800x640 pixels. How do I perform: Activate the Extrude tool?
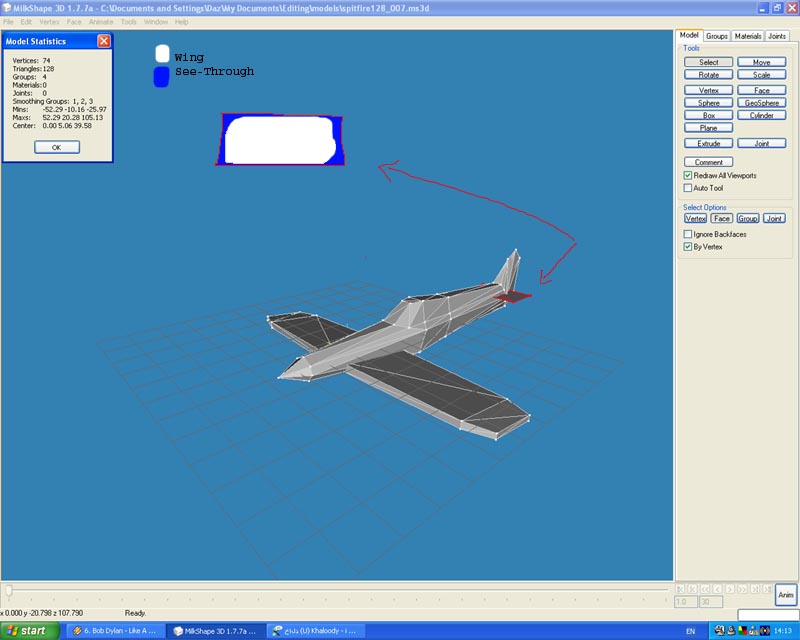708,144
